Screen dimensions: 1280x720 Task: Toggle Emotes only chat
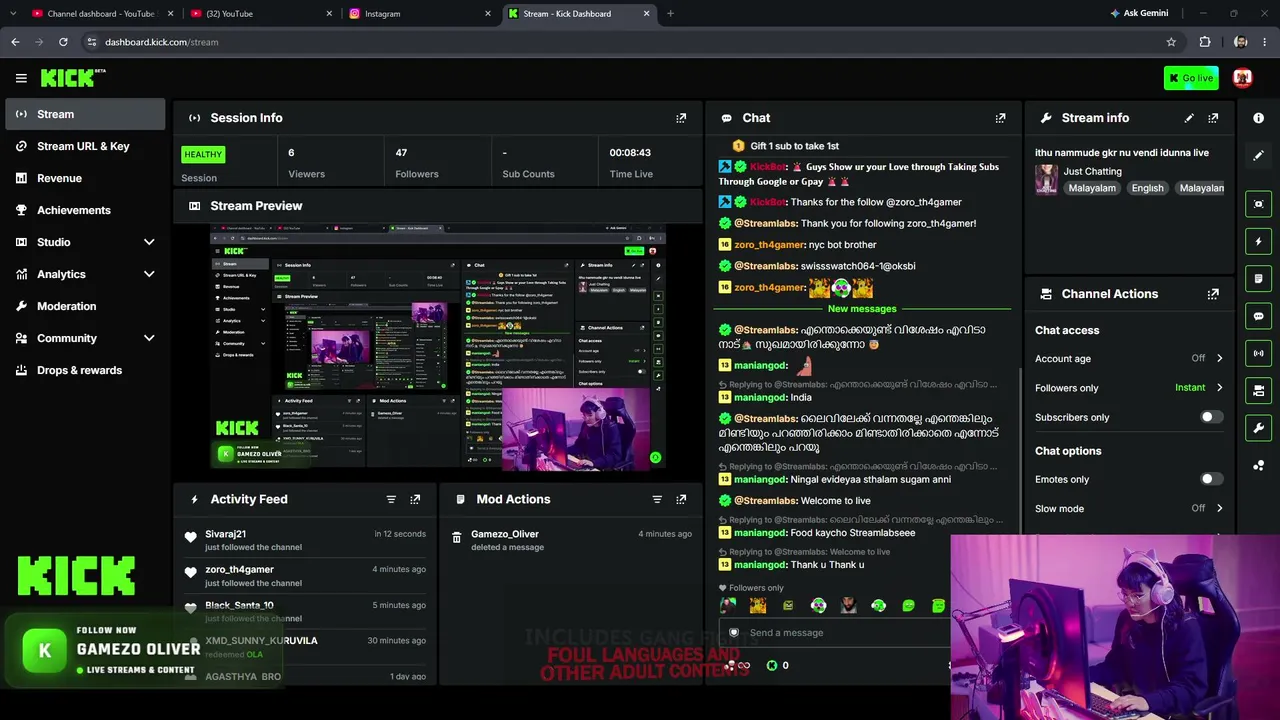click(1211, 479)
